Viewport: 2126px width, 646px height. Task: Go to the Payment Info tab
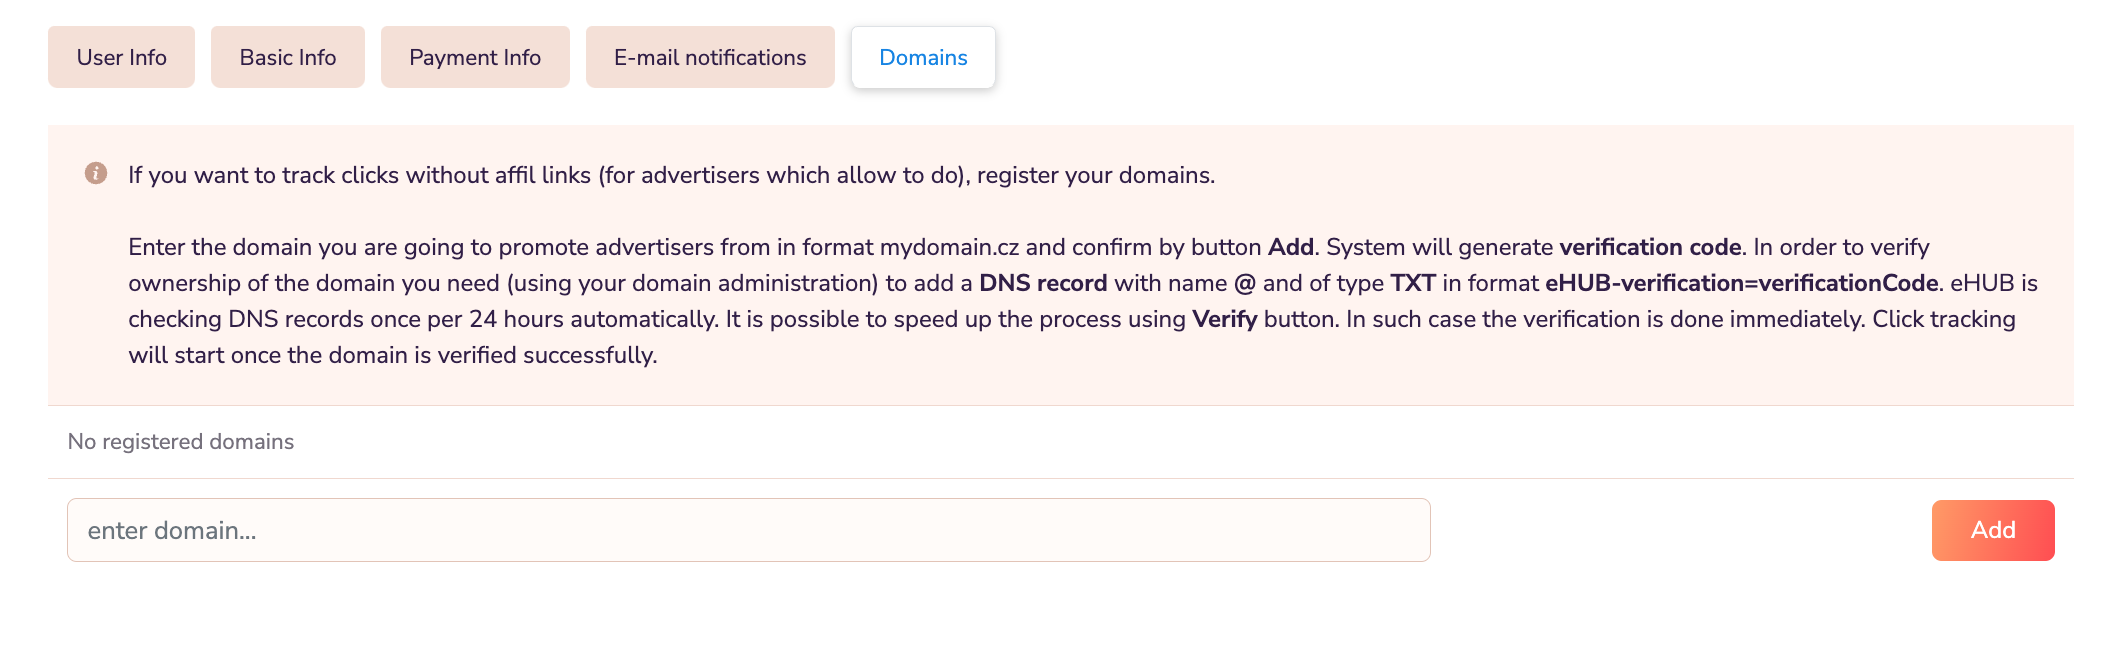(x=475, y=58)
